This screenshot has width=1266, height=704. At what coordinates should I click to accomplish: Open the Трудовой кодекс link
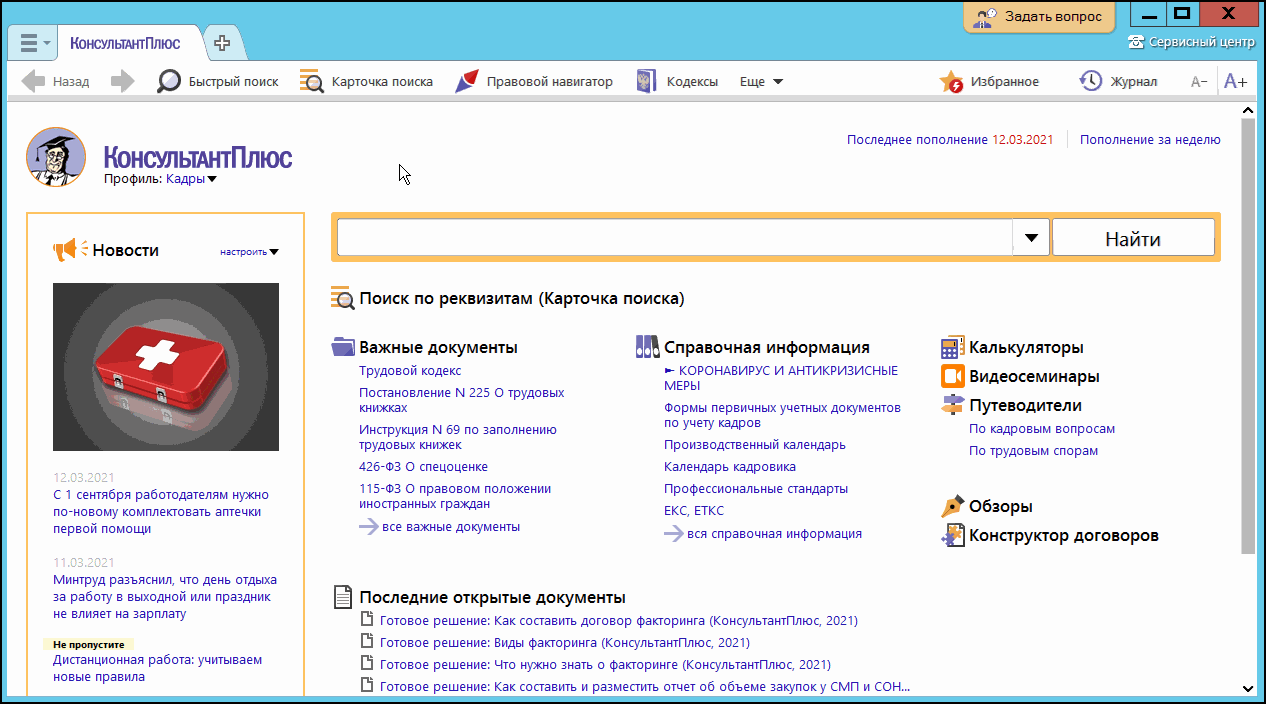coord(410,371)
